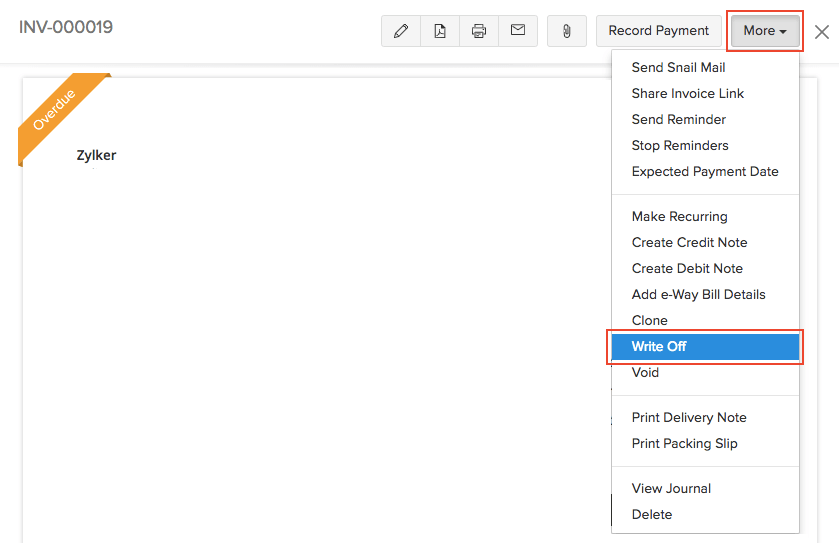Choose Write Off option
This screenshot has height=543, width=839.
point(705,347)
